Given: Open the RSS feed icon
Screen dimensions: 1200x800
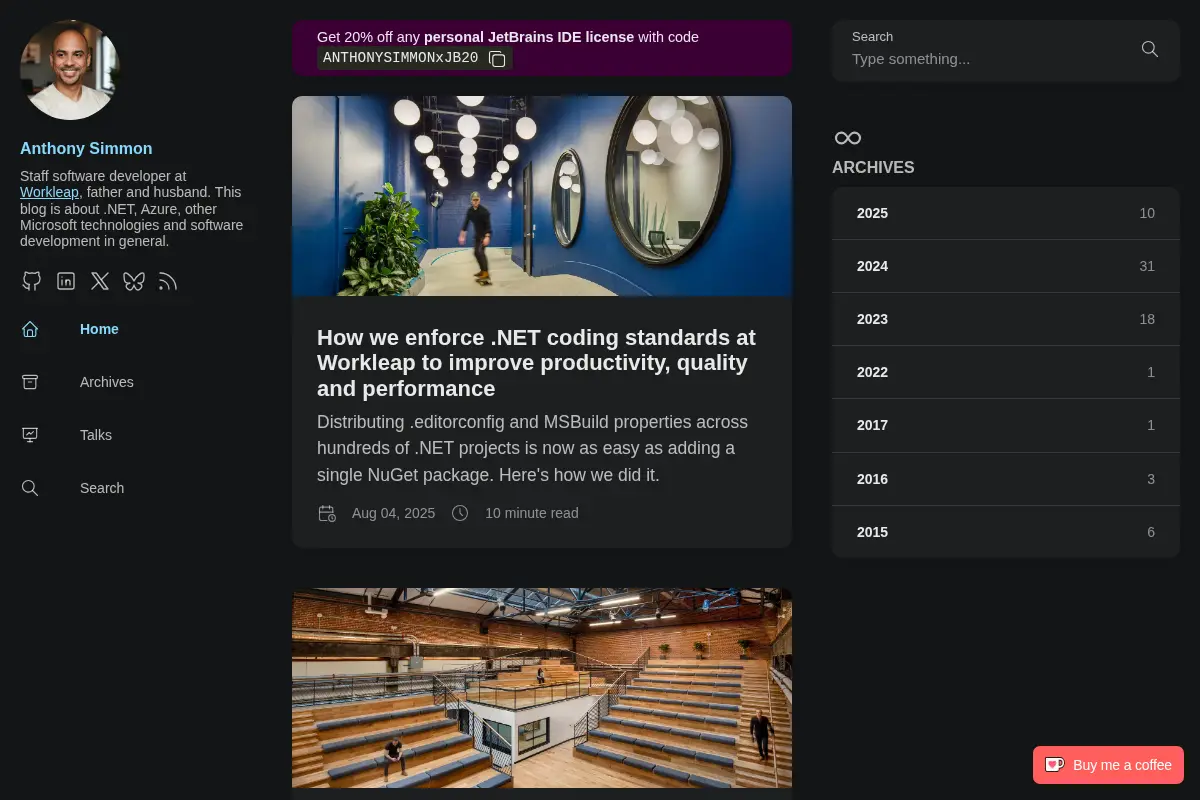Looking at the screenshot, I should 168,281.
